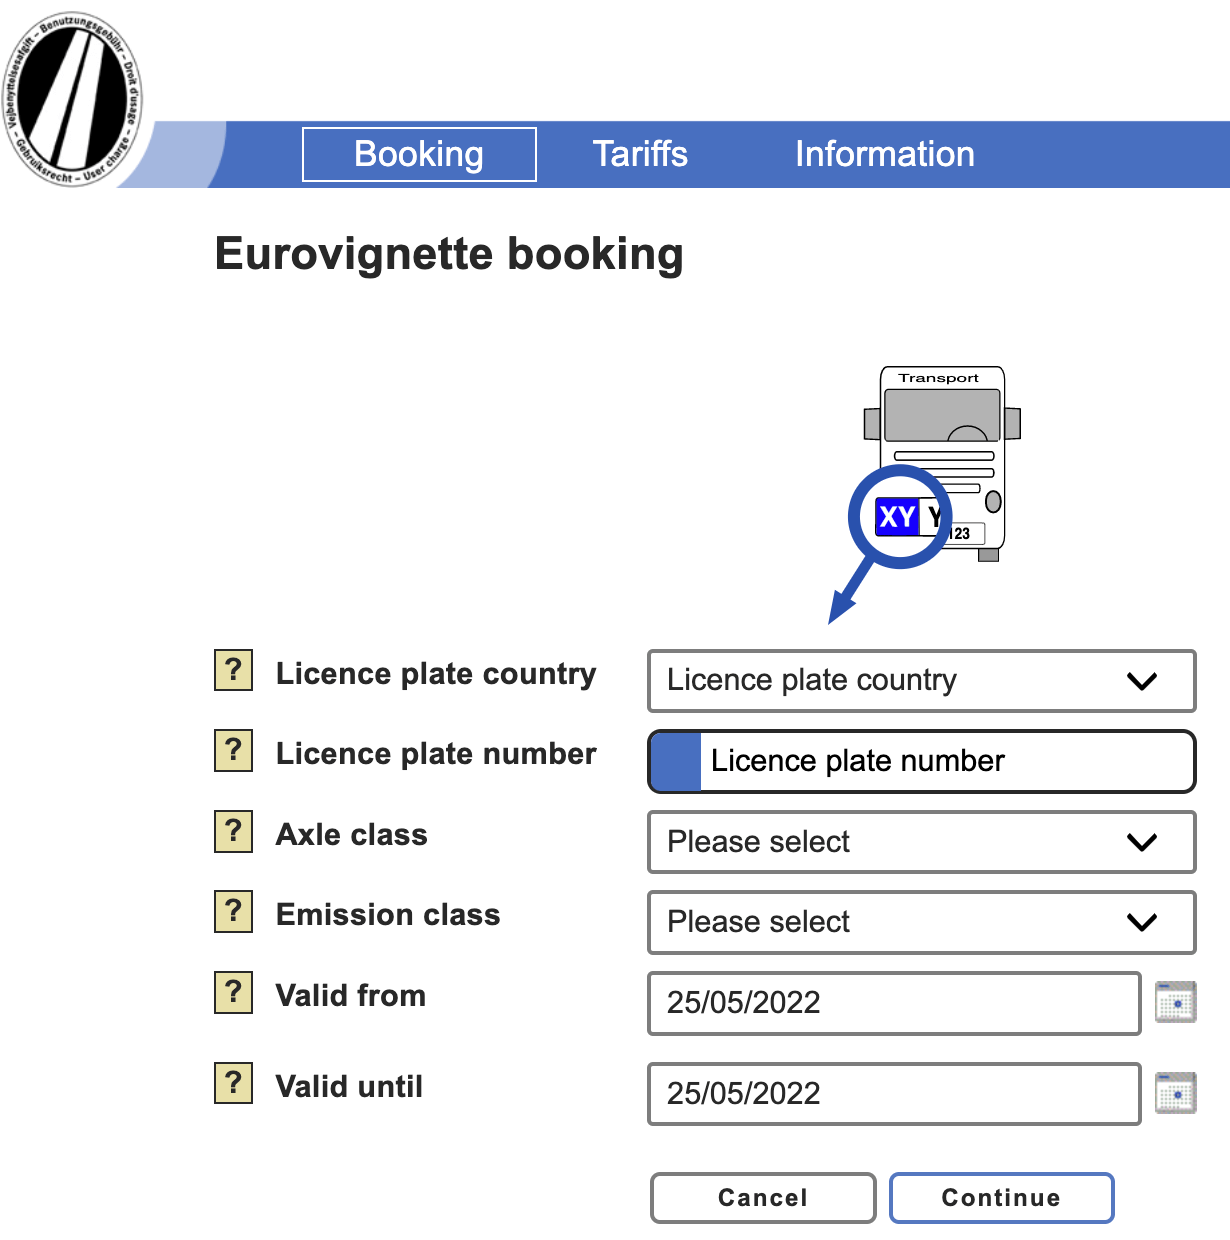Click the blue country code box on the plate

tap(896, 518)
